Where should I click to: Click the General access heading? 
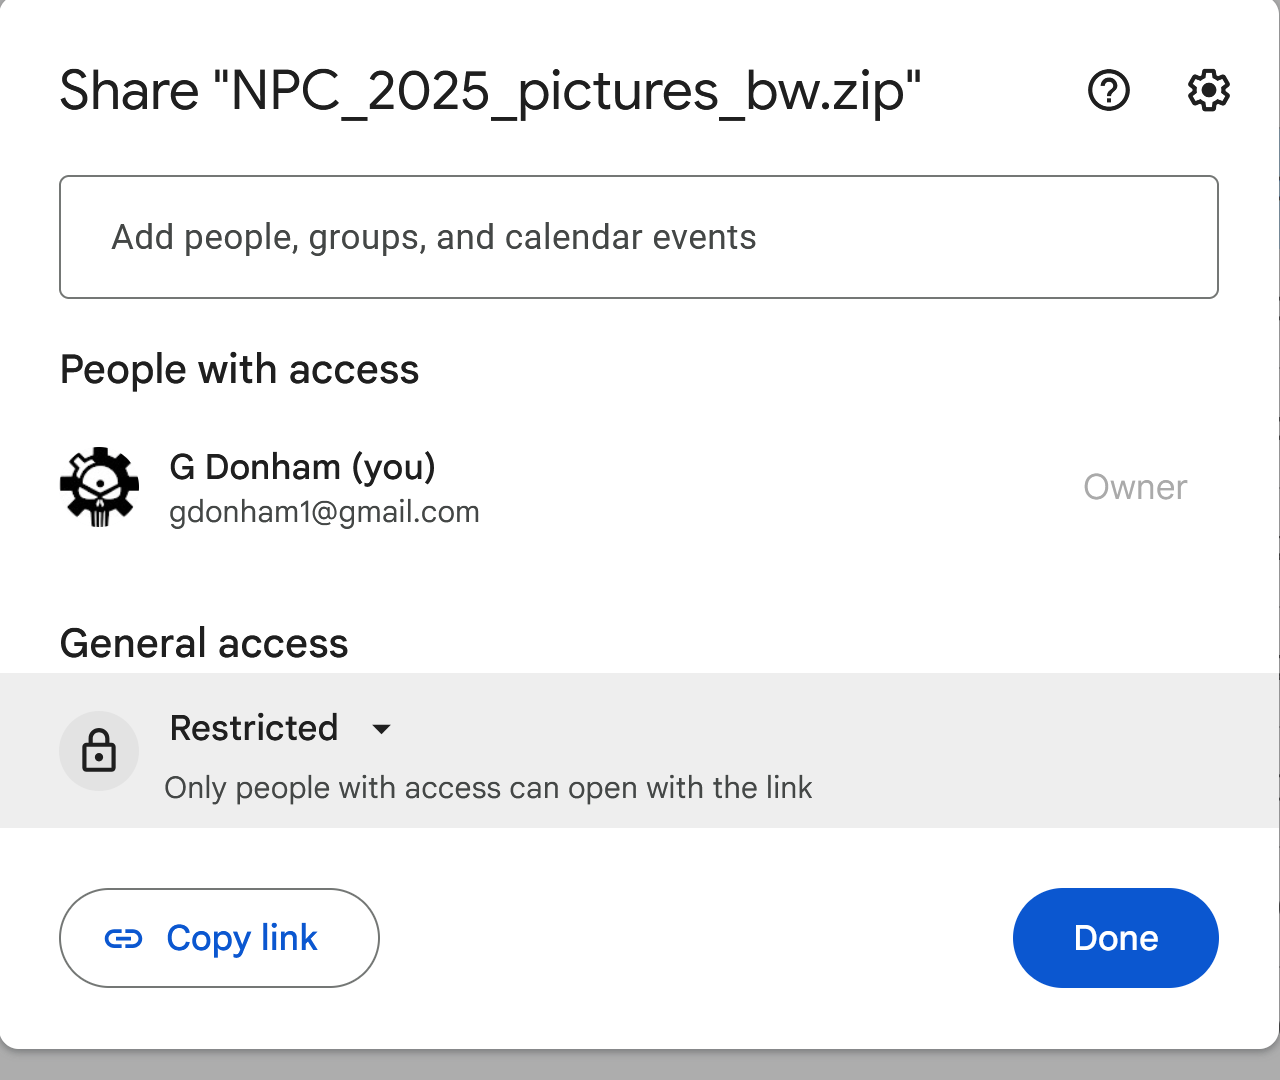[204, 643]
